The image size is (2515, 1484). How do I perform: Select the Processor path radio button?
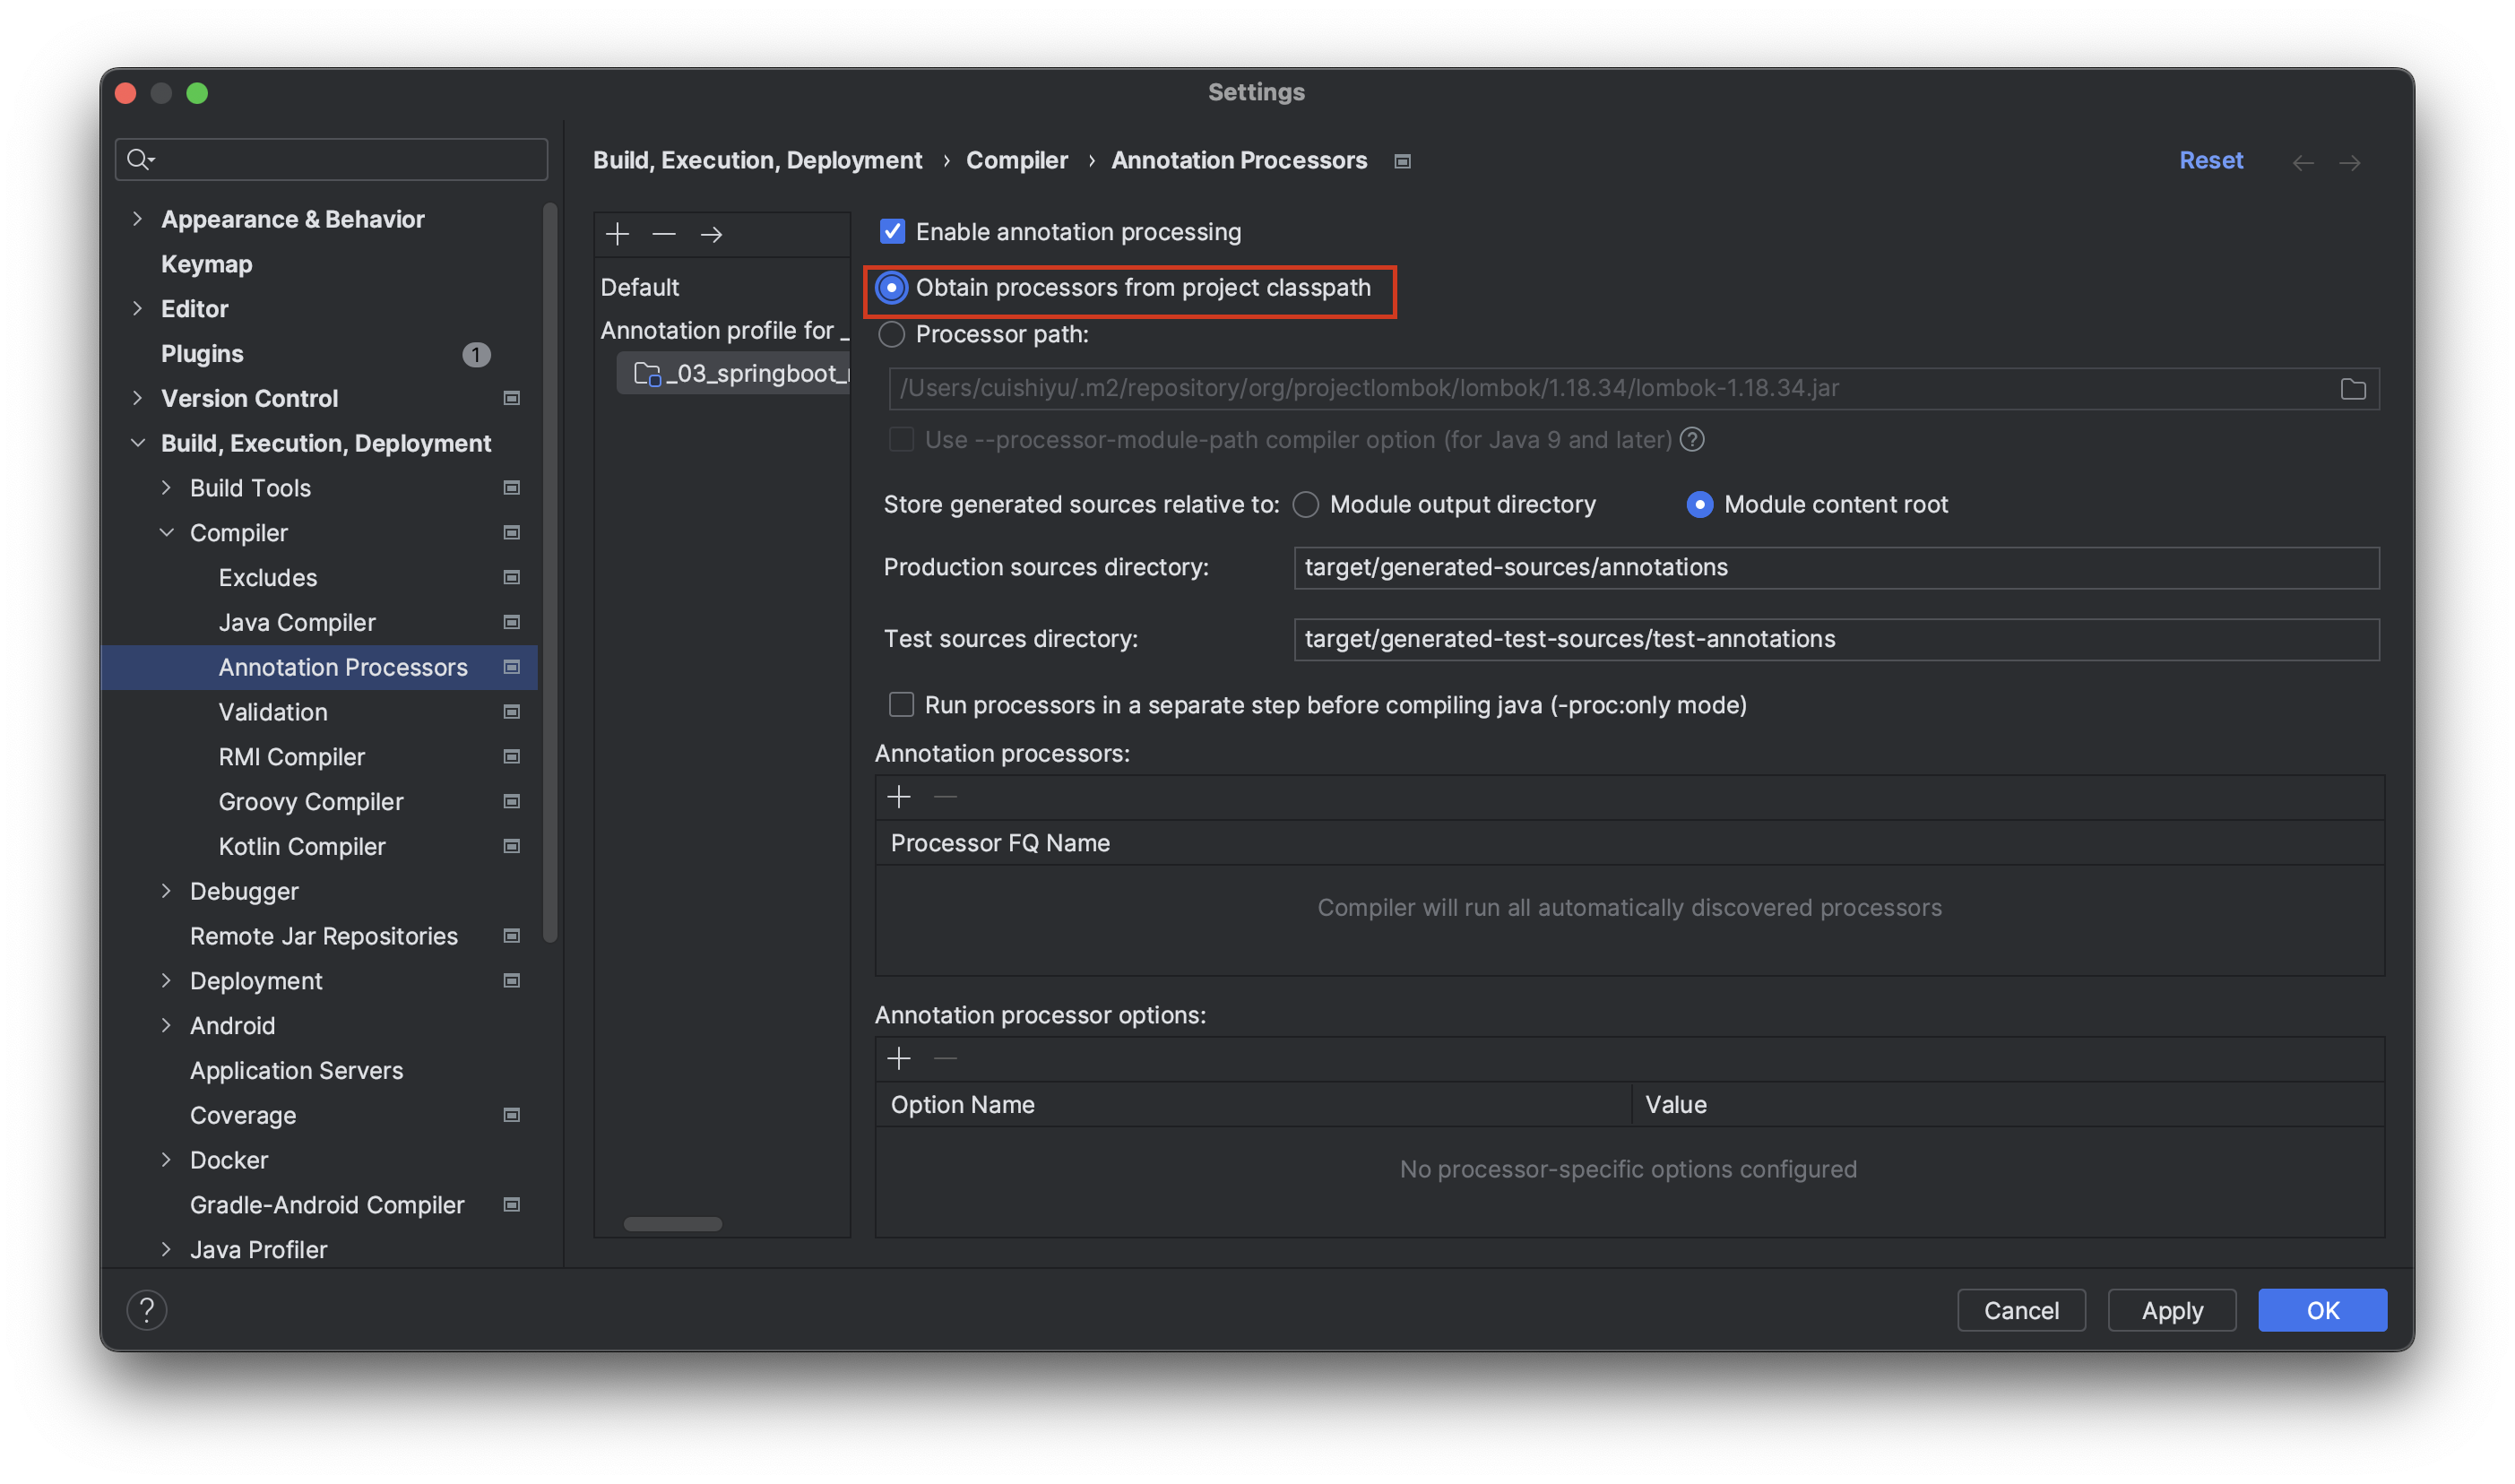click(x=892, y=334)
